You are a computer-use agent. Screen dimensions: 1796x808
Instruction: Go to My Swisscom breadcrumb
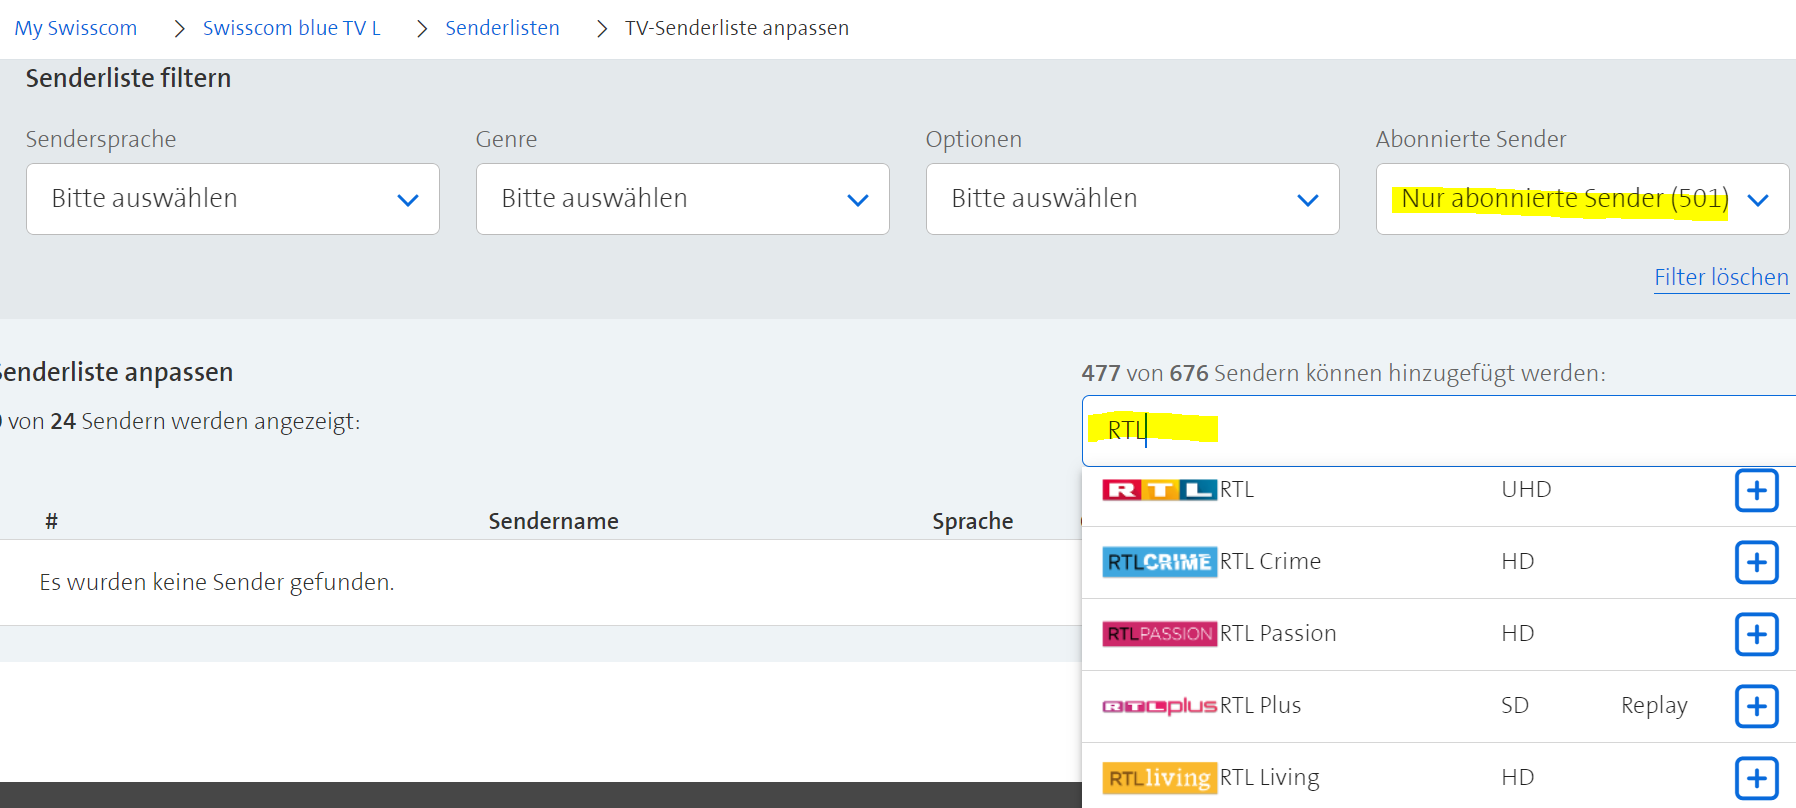coord(76,28)
